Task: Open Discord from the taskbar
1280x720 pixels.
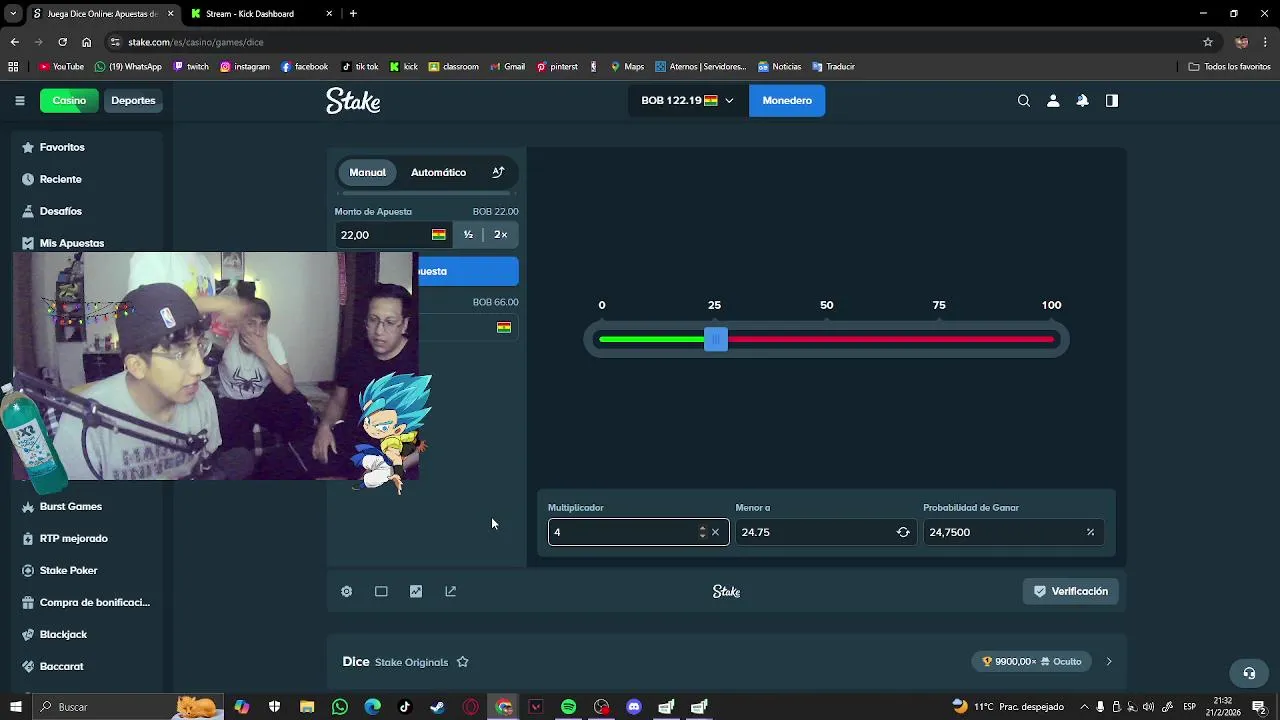Action: [x=633, y=707]
